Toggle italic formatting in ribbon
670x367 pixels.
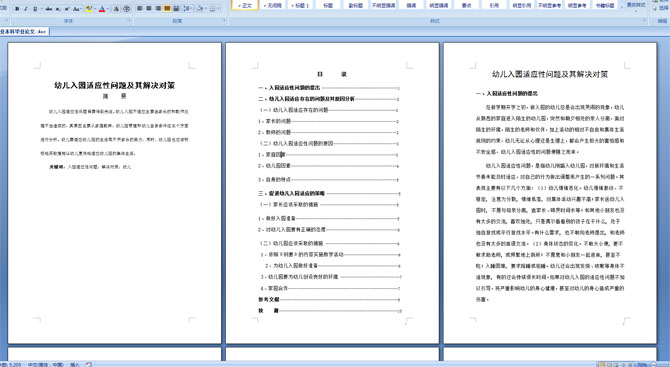pyautogui.click(x=26, y=9)
